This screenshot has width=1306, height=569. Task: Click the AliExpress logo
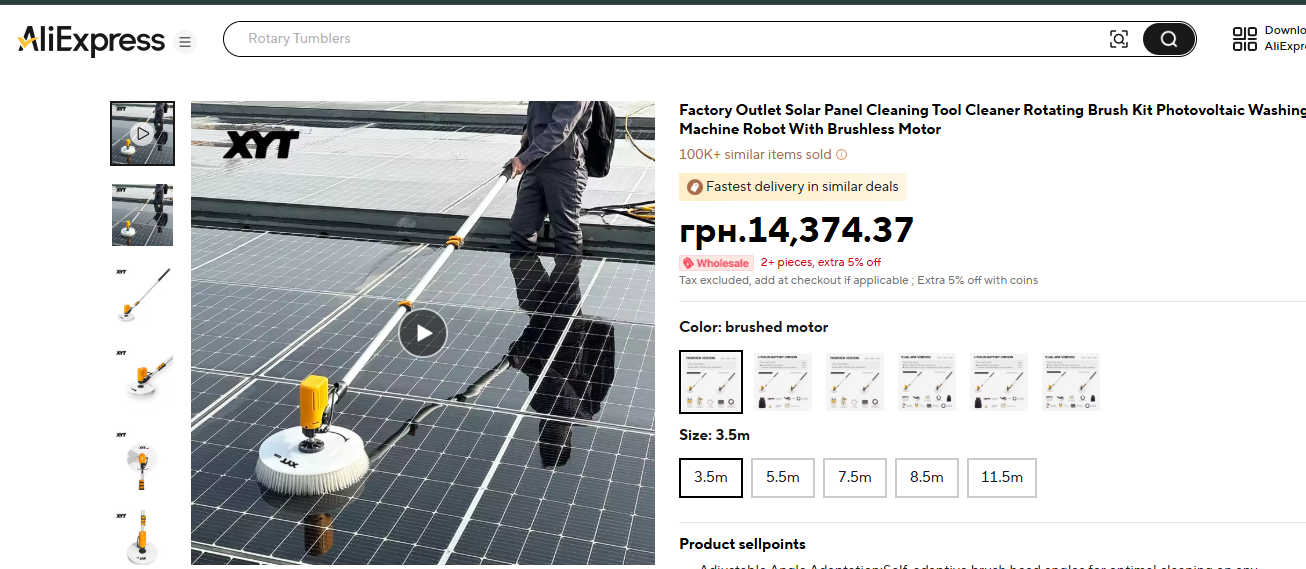point(91,41)
